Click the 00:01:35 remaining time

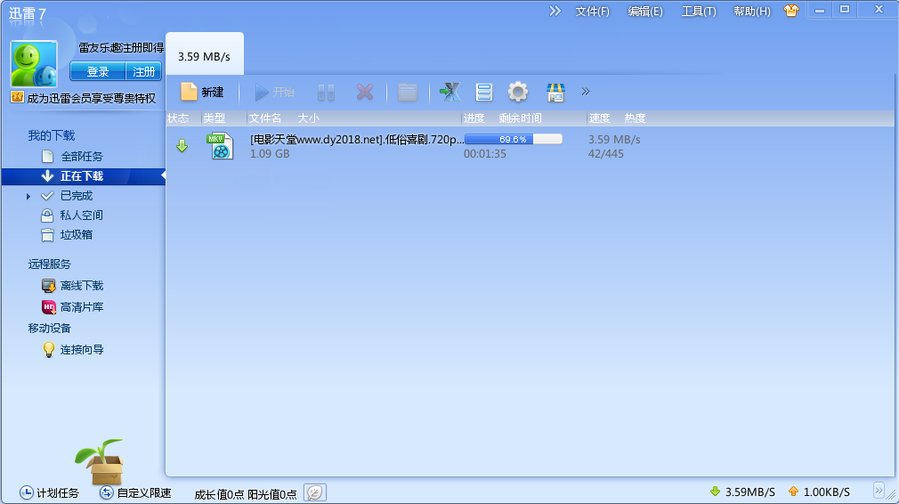(x=484, y=154)
